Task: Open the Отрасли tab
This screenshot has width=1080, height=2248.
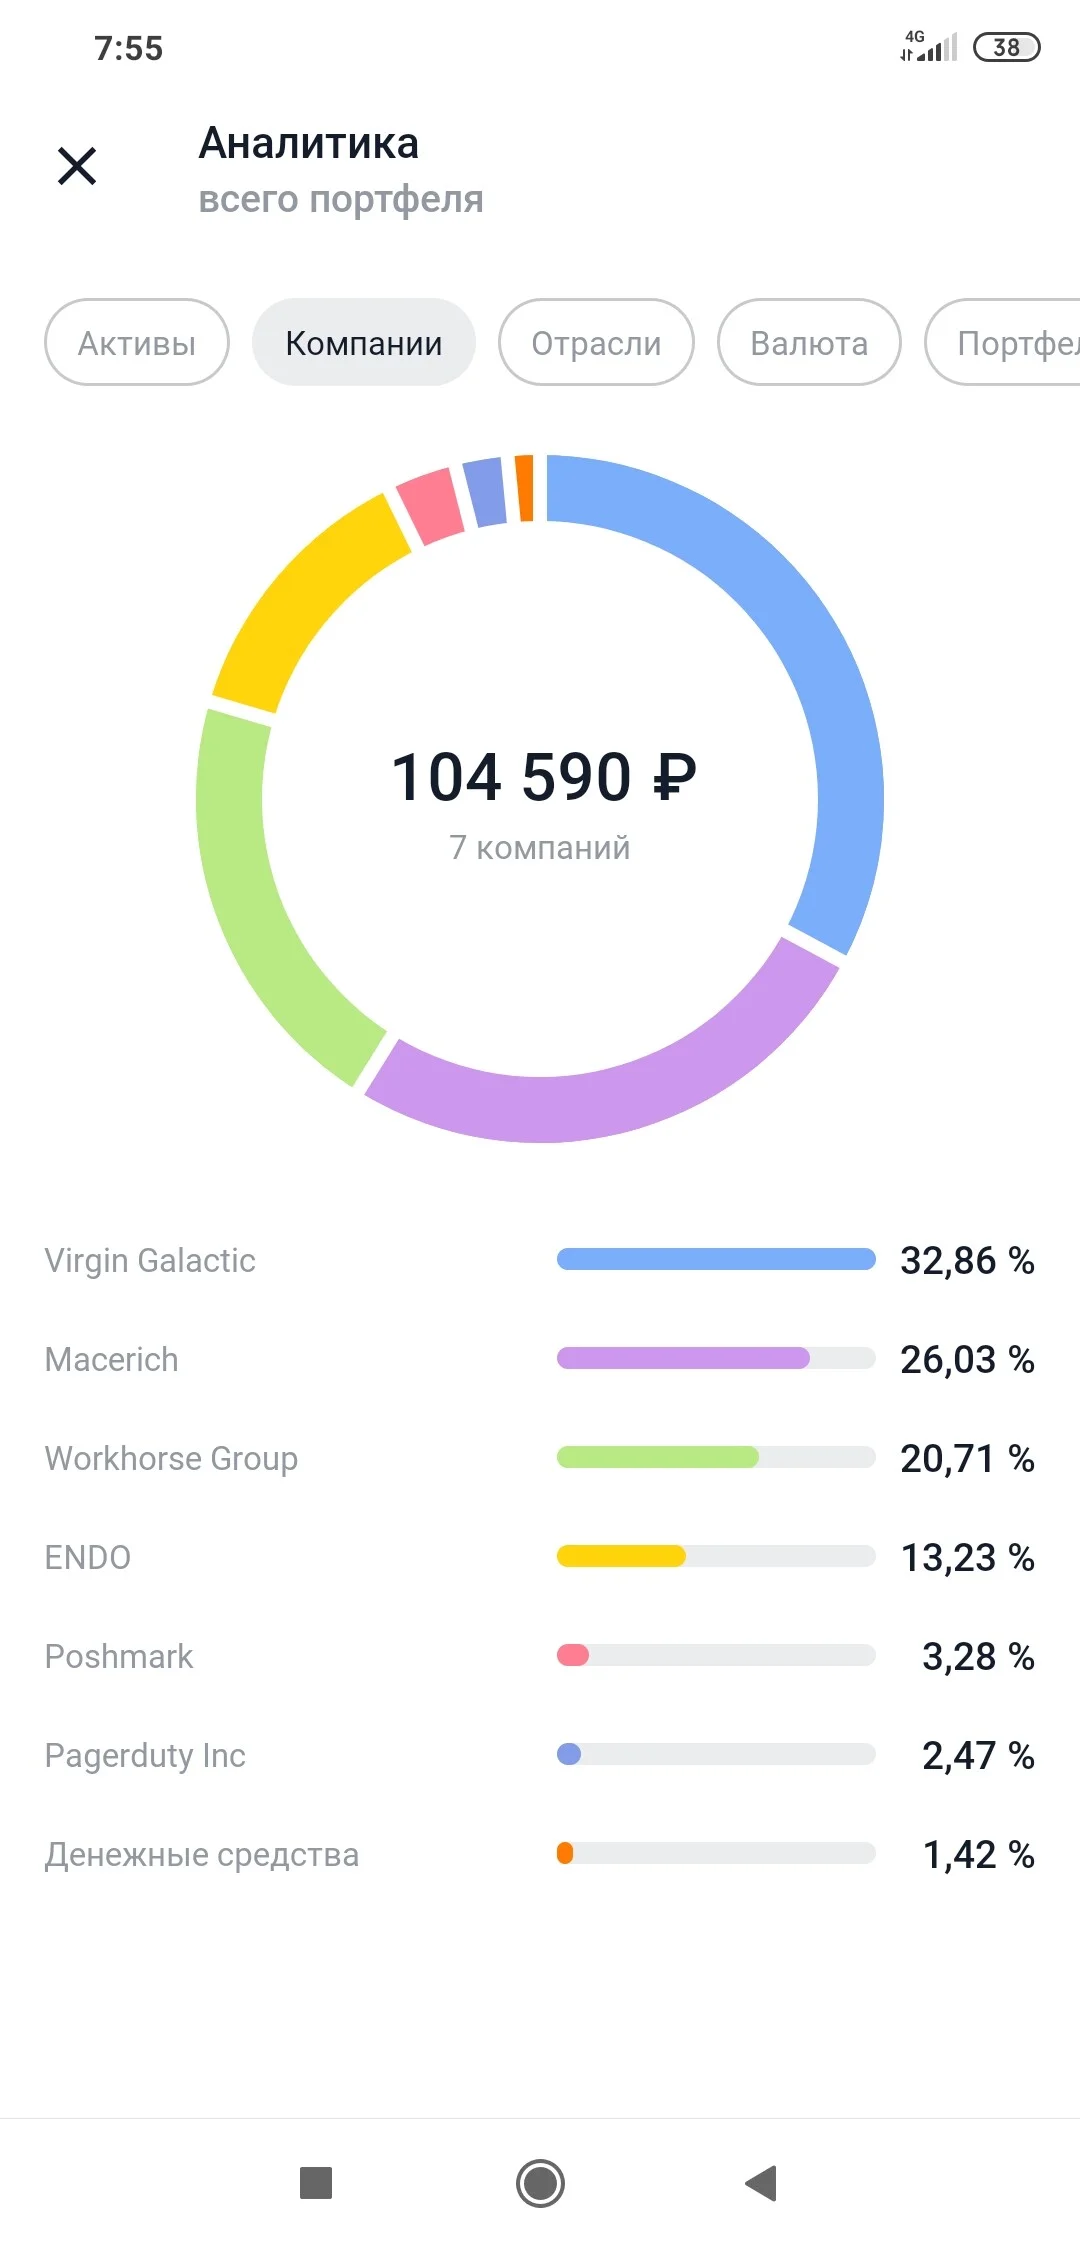Action: pyautogui.click(x=596, y=342)
